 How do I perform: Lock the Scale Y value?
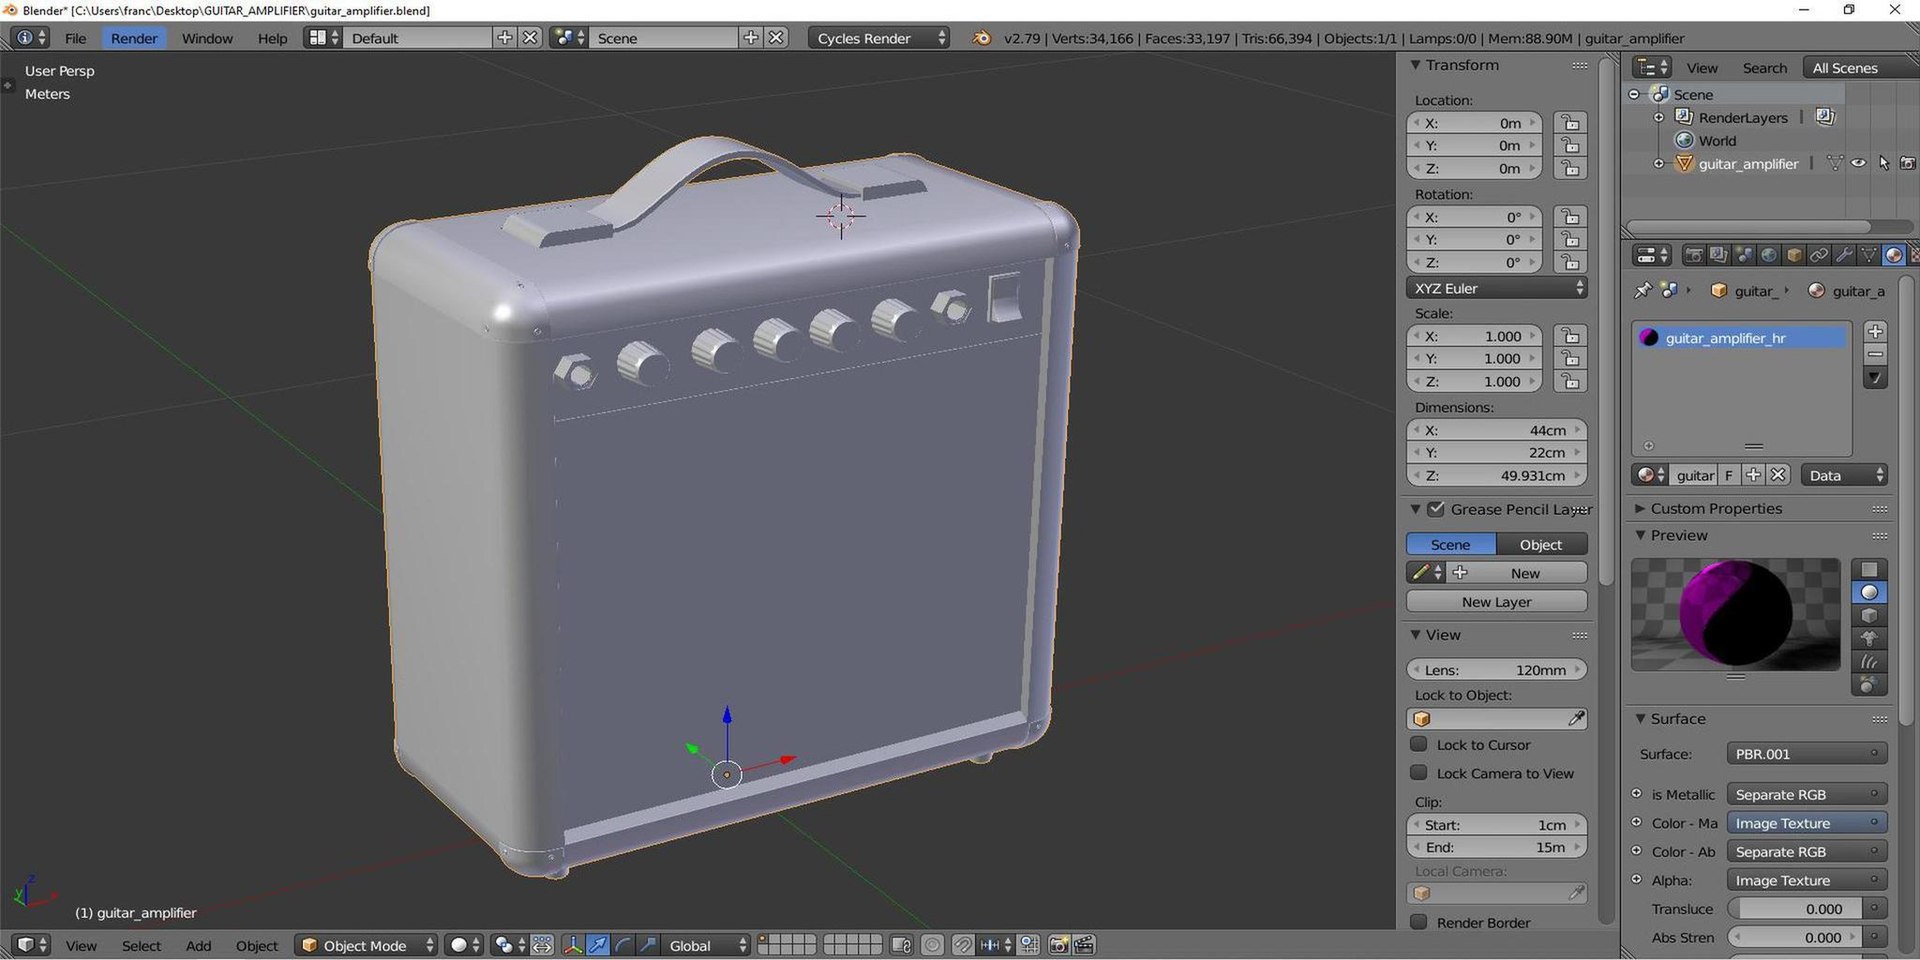(x=1570, y=358)
